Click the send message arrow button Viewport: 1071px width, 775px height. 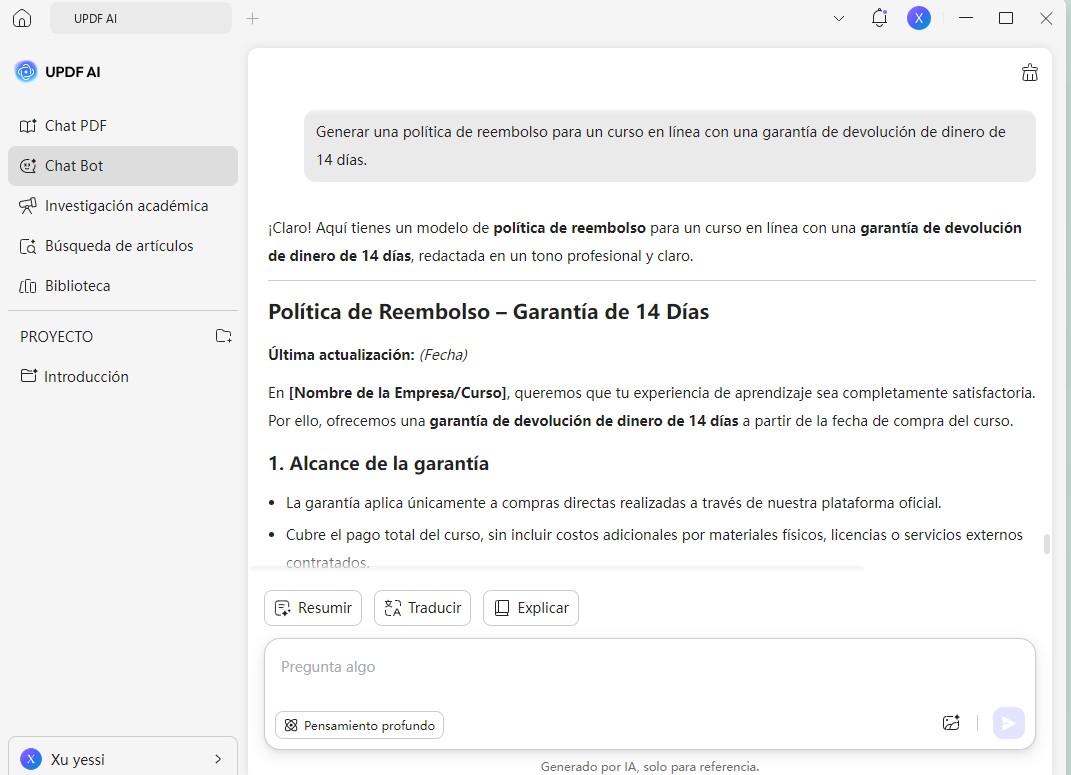1008,723
